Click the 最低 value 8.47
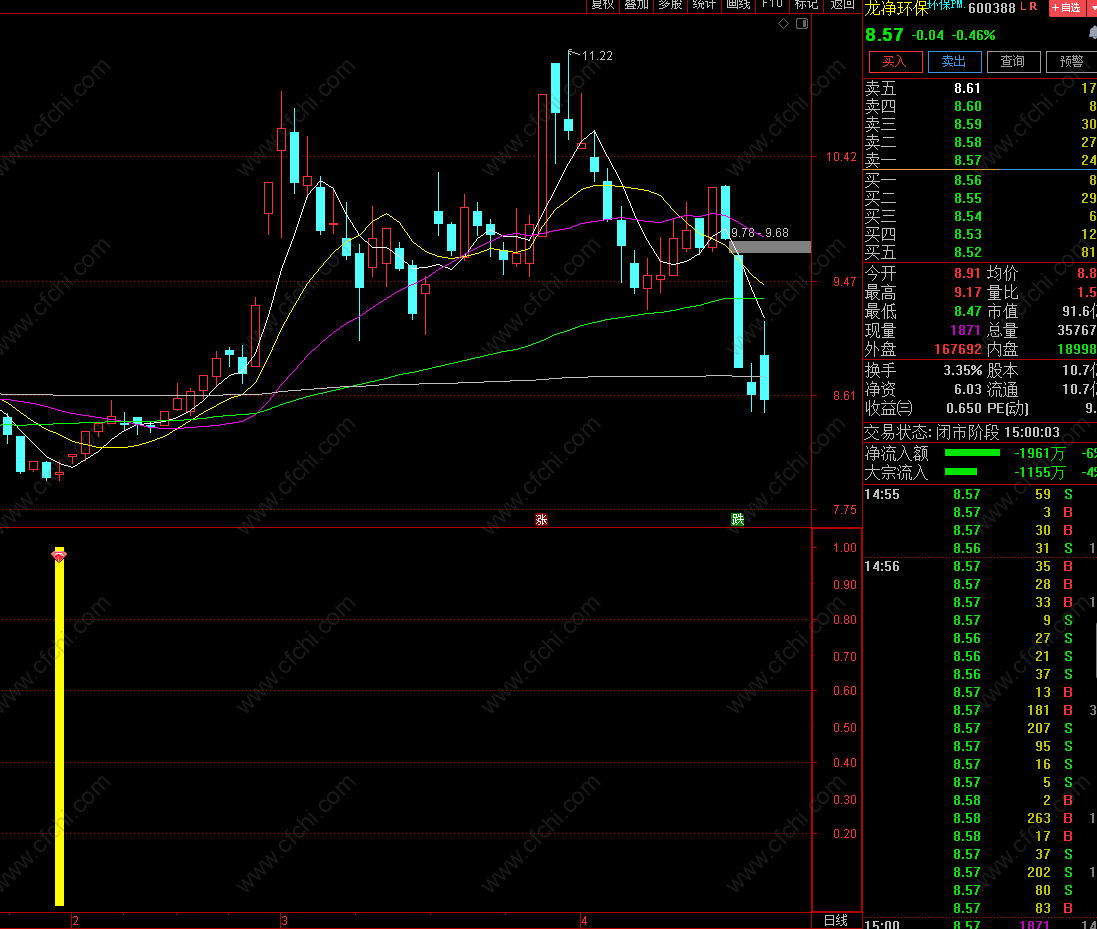The width and height of the screenshot is (1097, 929). 967,311
